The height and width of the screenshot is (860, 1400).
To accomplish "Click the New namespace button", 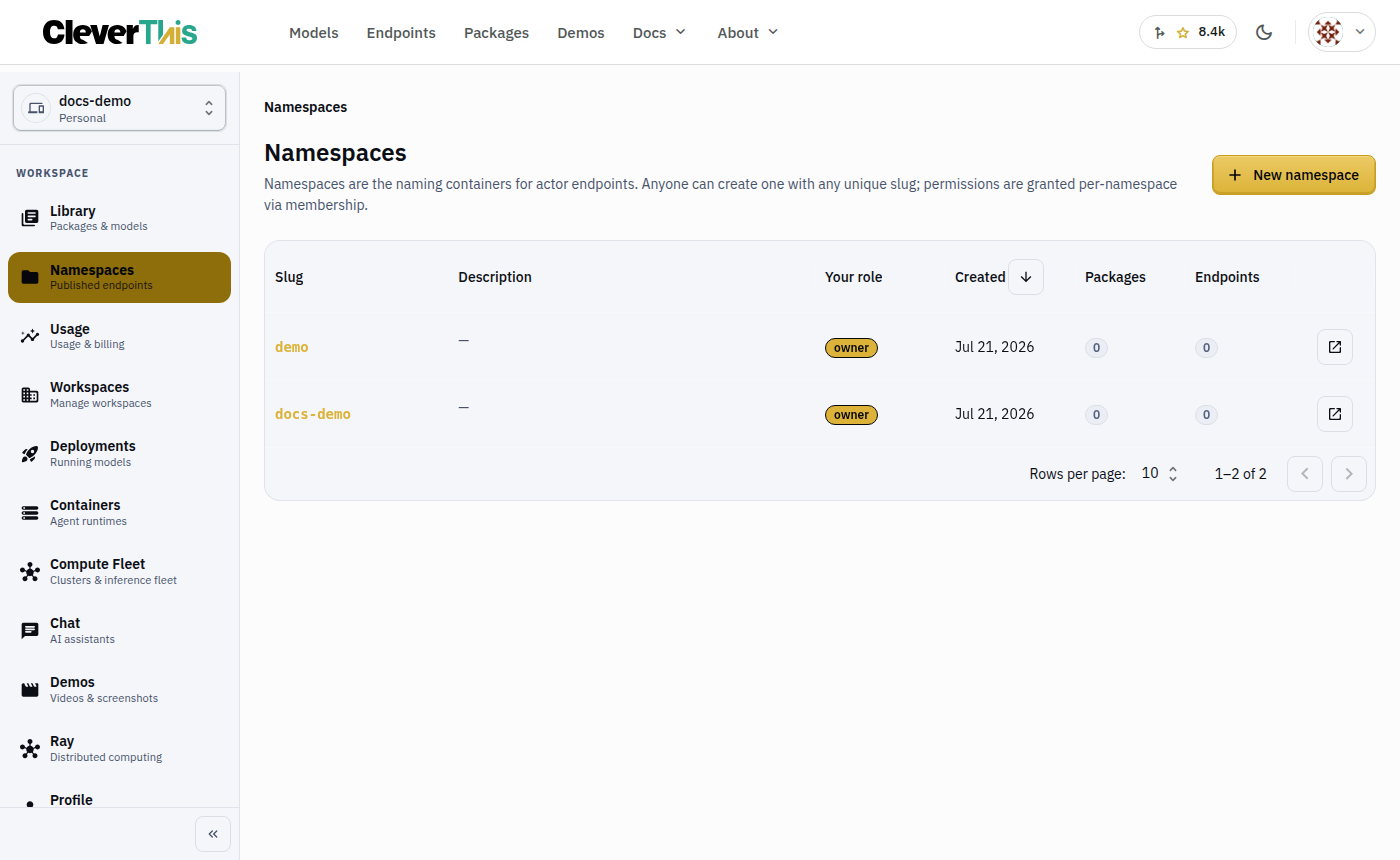I will click(1294, 175).
